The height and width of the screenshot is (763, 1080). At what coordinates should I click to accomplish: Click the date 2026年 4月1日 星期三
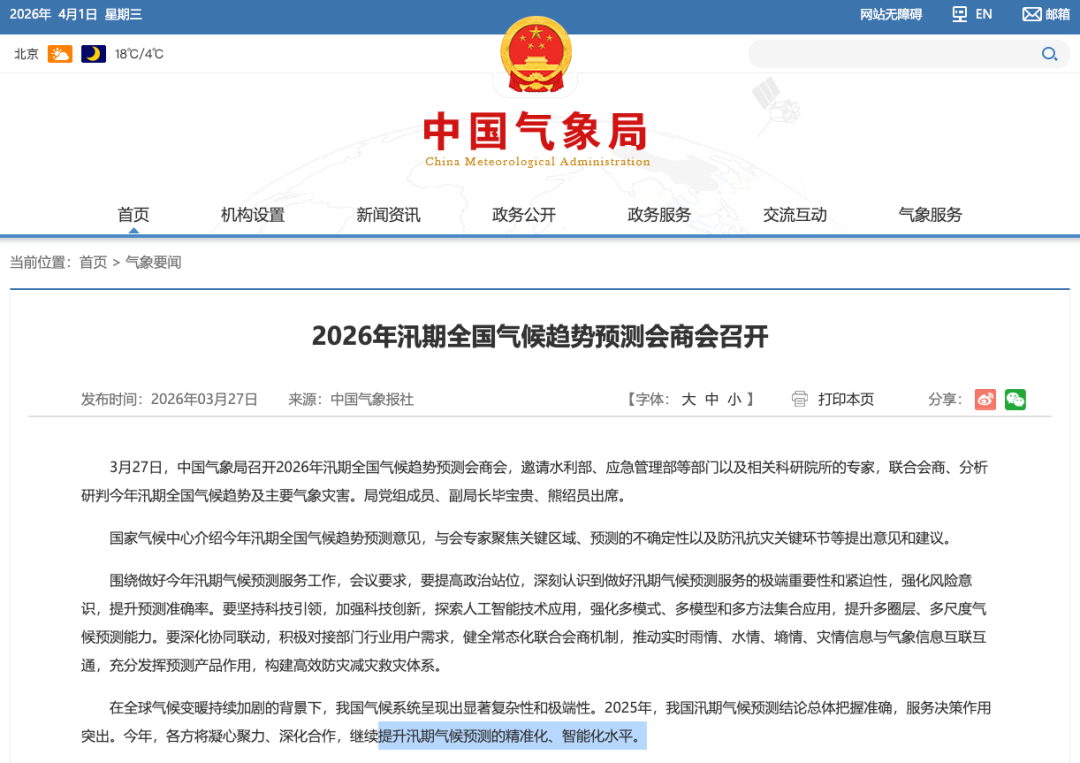(x=76, y=14)
